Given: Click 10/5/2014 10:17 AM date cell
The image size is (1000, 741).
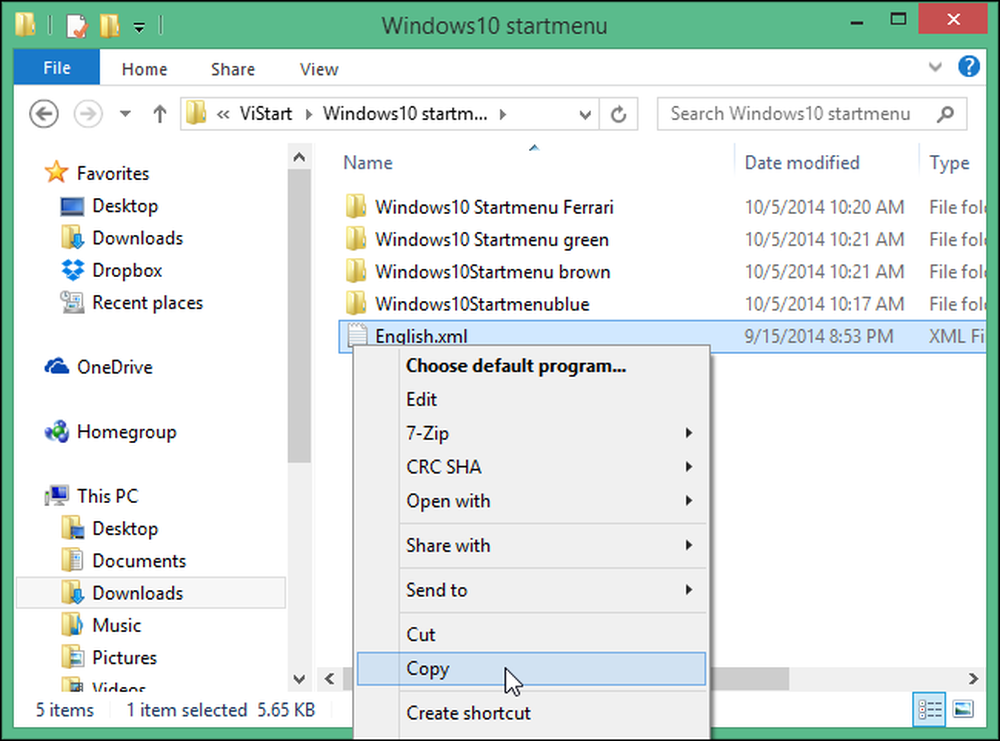Looking at the screenshot, I should 824,304.
